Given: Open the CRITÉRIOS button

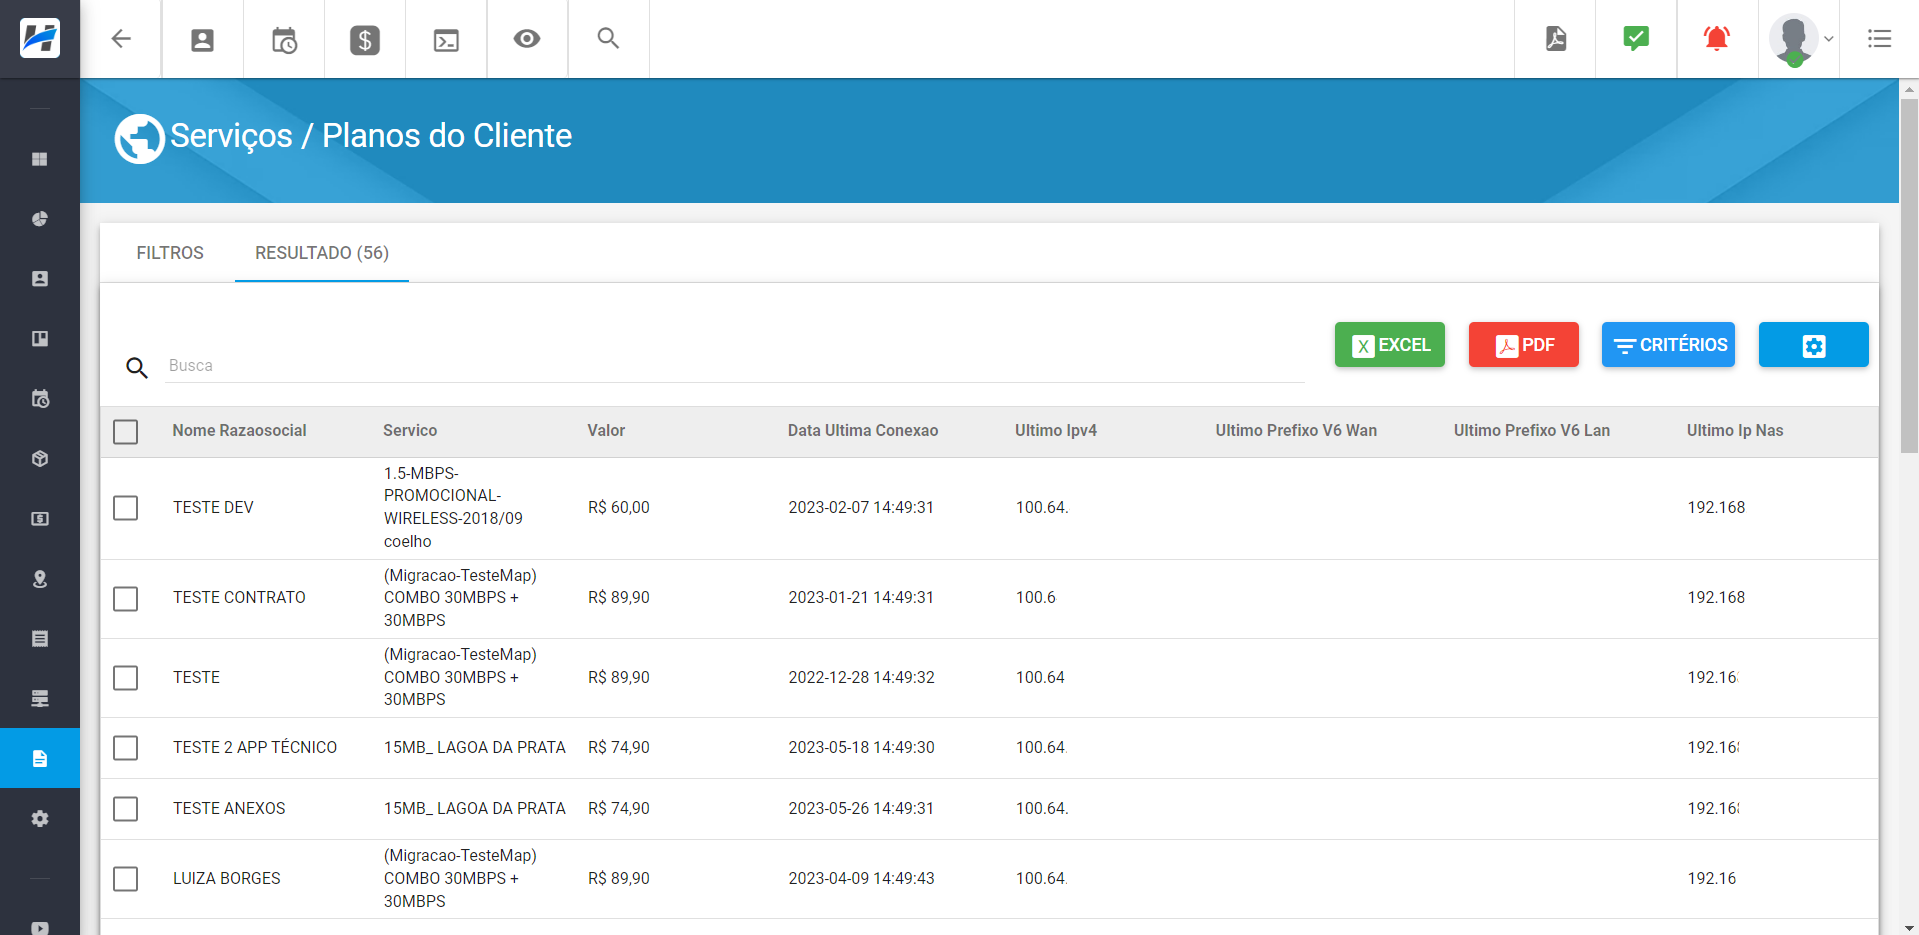Looking at the screenshot, I should pyautogui.click(x=1668, y=345).
